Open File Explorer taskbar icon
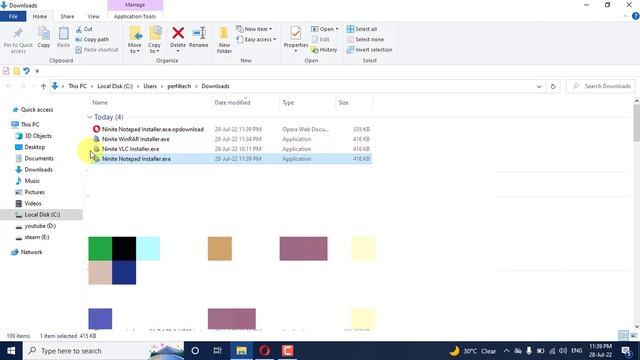 tap(241, 351)
